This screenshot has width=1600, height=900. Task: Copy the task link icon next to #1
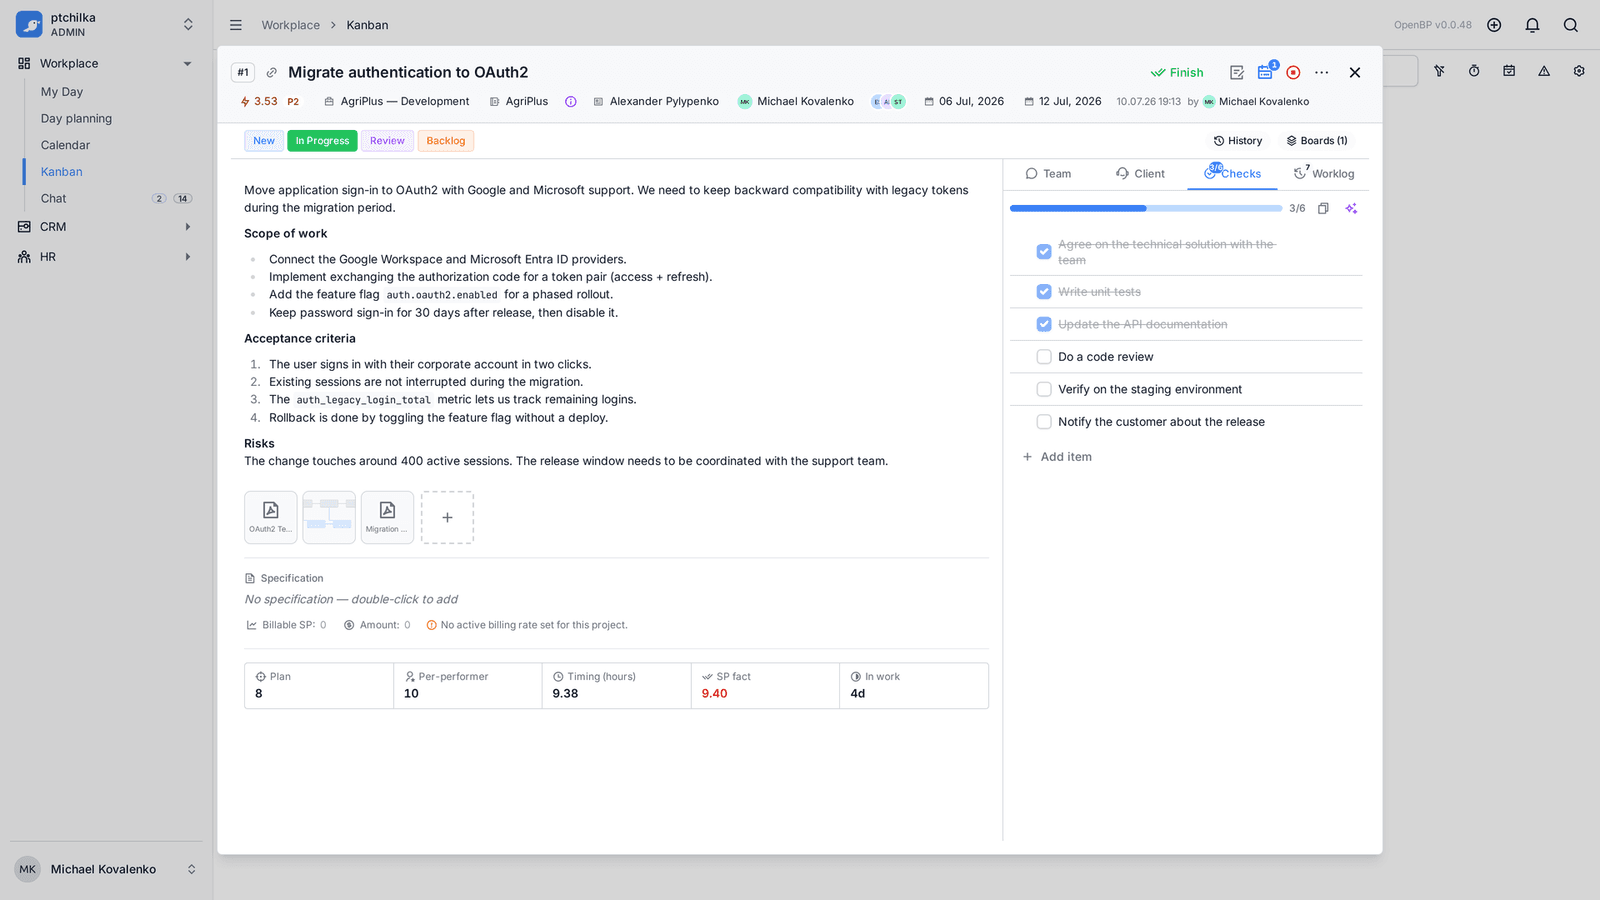pos(271,72)
